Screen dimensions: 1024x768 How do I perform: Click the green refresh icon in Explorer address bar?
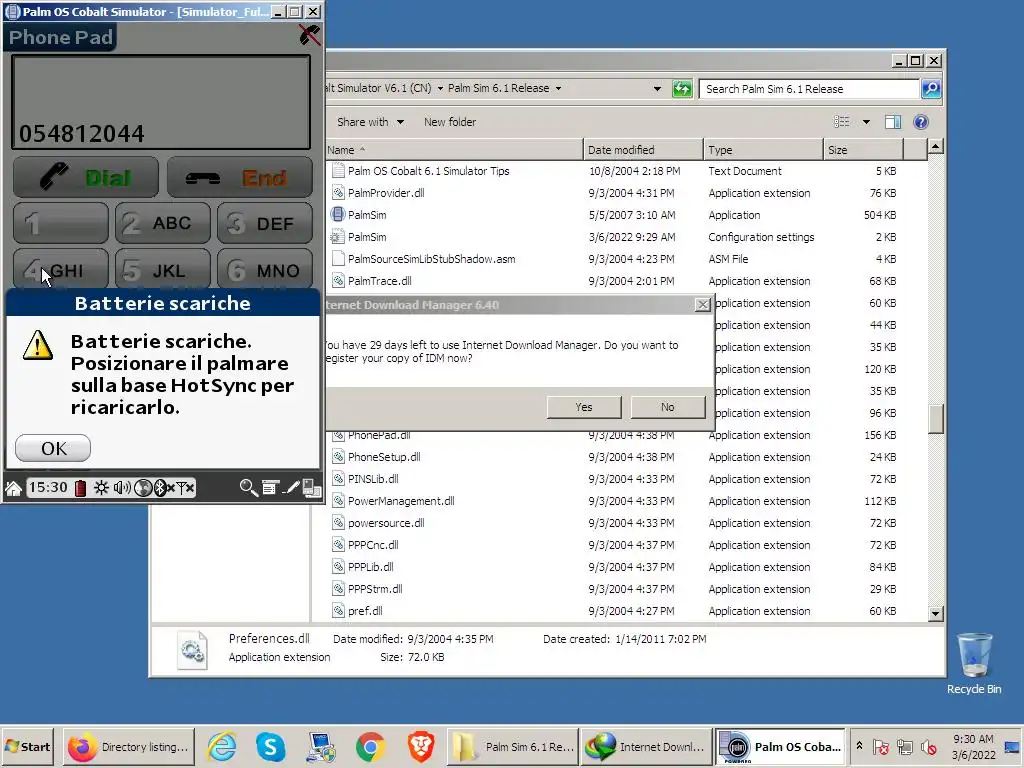tap(682, 89)
